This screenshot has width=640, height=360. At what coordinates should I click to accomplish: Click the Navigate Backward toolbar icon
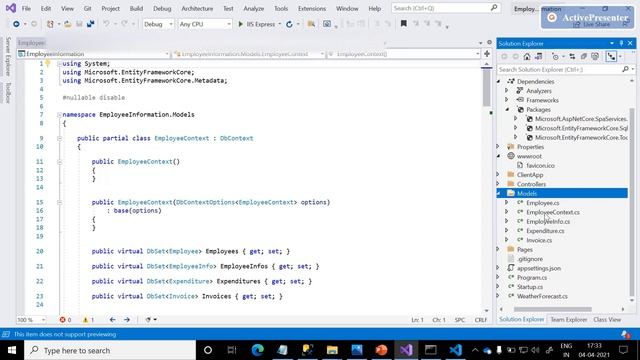[x=16, y=24]
